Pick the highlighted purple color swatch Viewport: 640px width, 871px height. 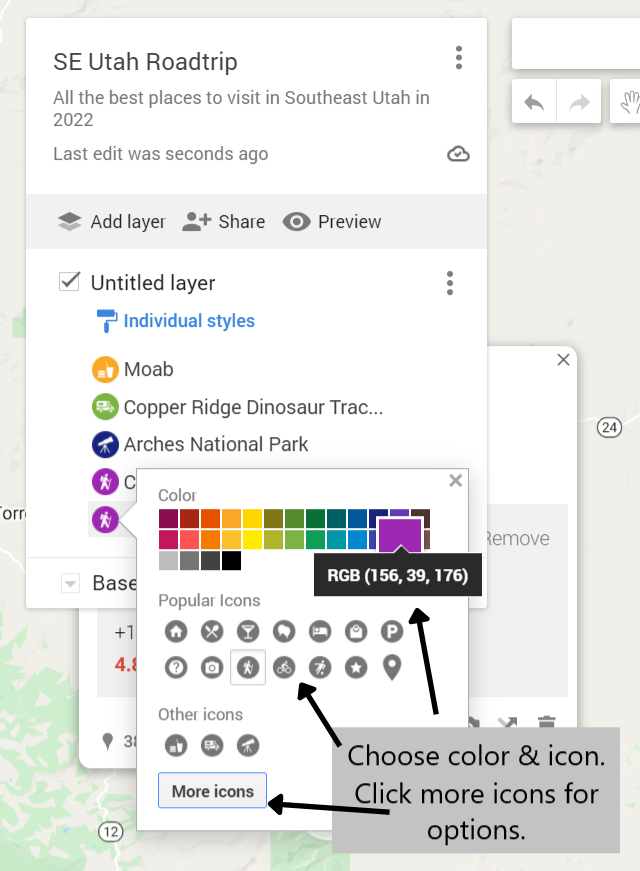point(400,535)
